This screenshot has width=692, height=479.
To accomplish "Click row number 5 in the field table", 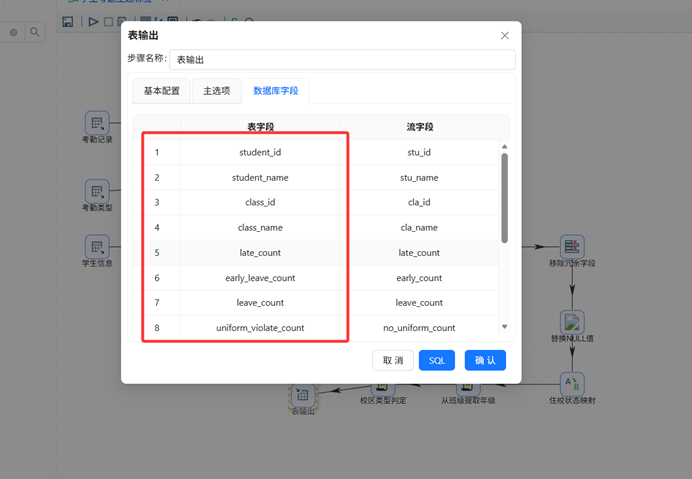I will (x=157, y=253).
